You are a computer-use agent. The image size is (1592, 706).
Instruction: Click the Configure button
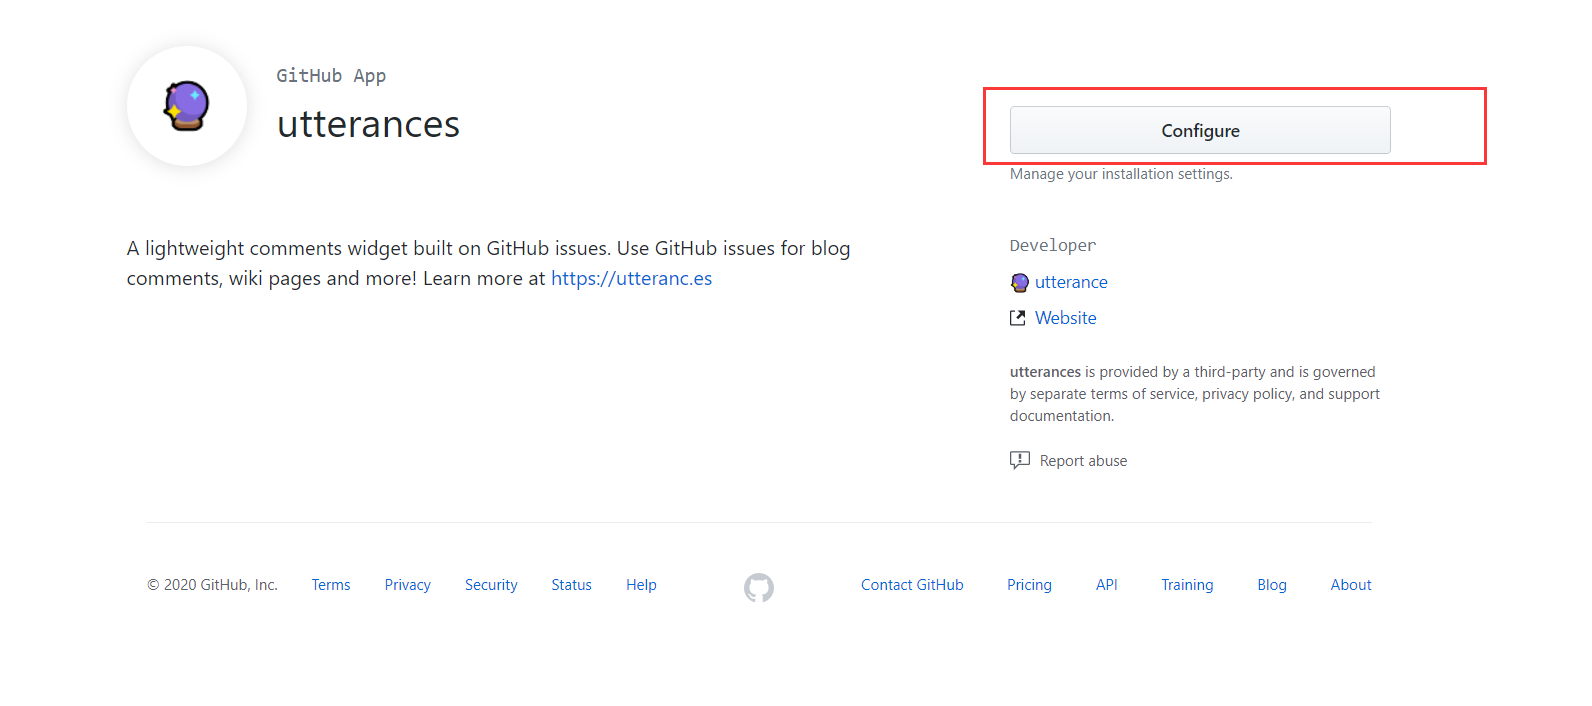(1200, 130)
